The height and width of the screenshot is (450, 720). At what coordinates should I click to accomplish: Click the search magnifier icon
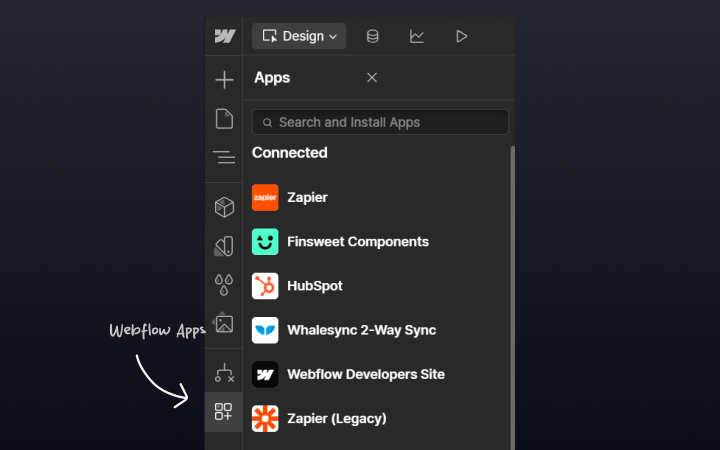267,123
